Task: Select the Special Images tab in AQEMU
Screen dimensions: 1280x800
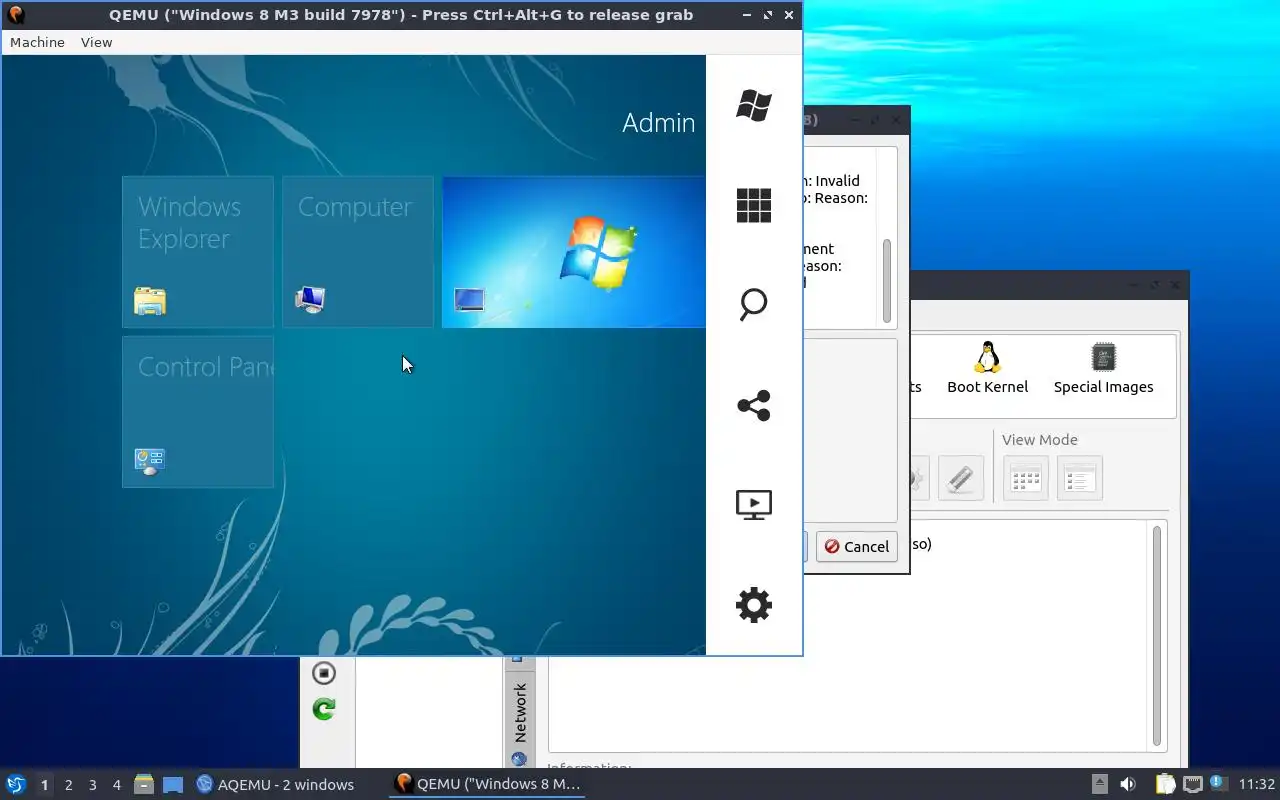Action: point(1103,368)
